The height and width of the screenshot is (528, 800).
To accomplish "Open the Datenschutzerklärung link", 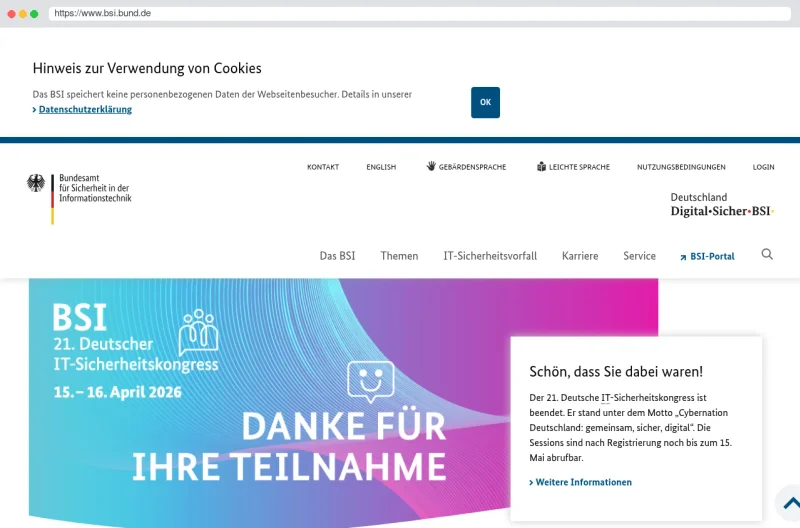I will click(x=85, y=109).
